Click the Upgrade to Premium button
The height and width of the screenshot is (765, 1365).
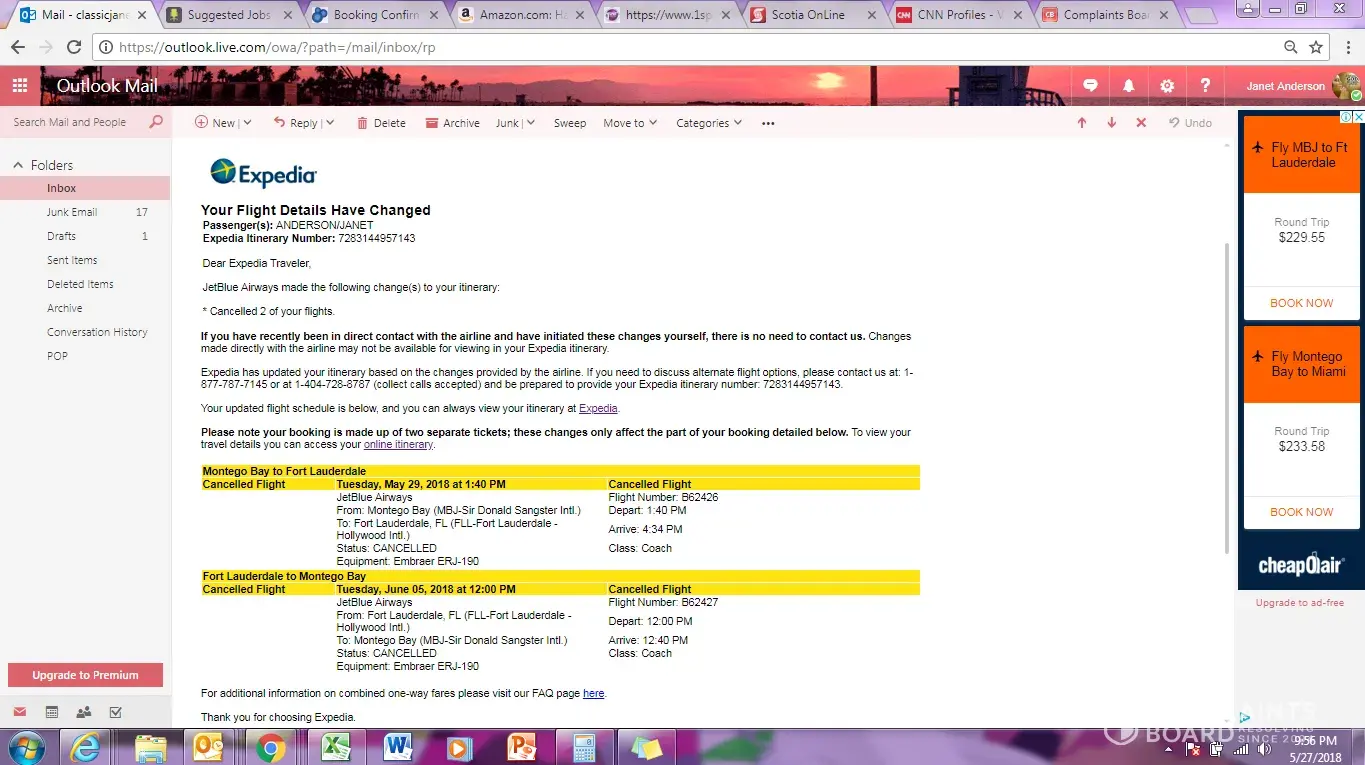85,675
